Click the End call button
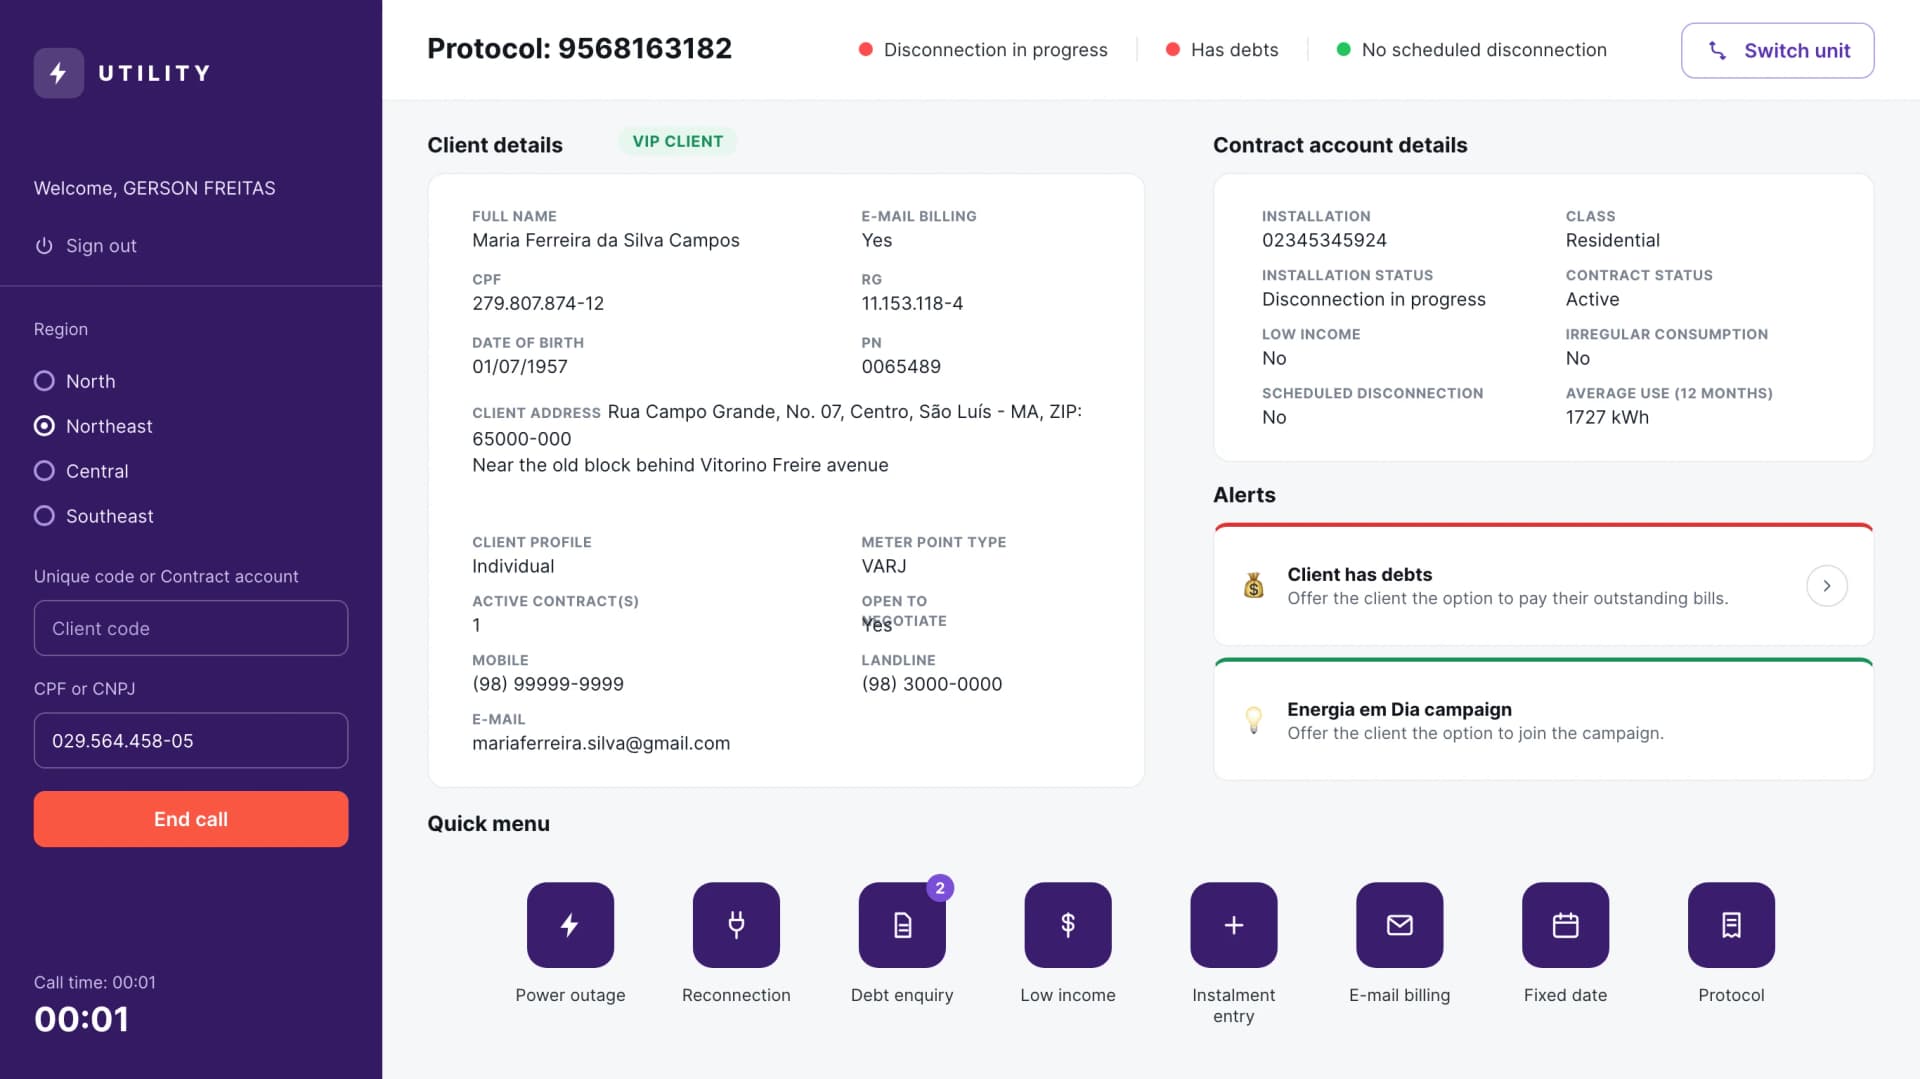 click(x=191, y=819)
